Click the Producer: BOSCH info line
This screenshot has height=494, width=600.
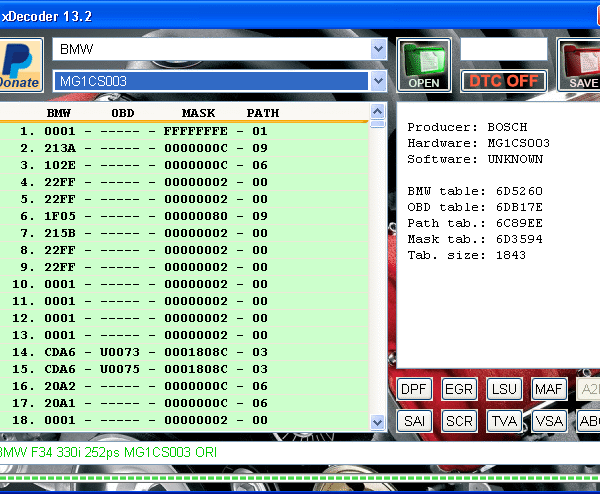467,127
